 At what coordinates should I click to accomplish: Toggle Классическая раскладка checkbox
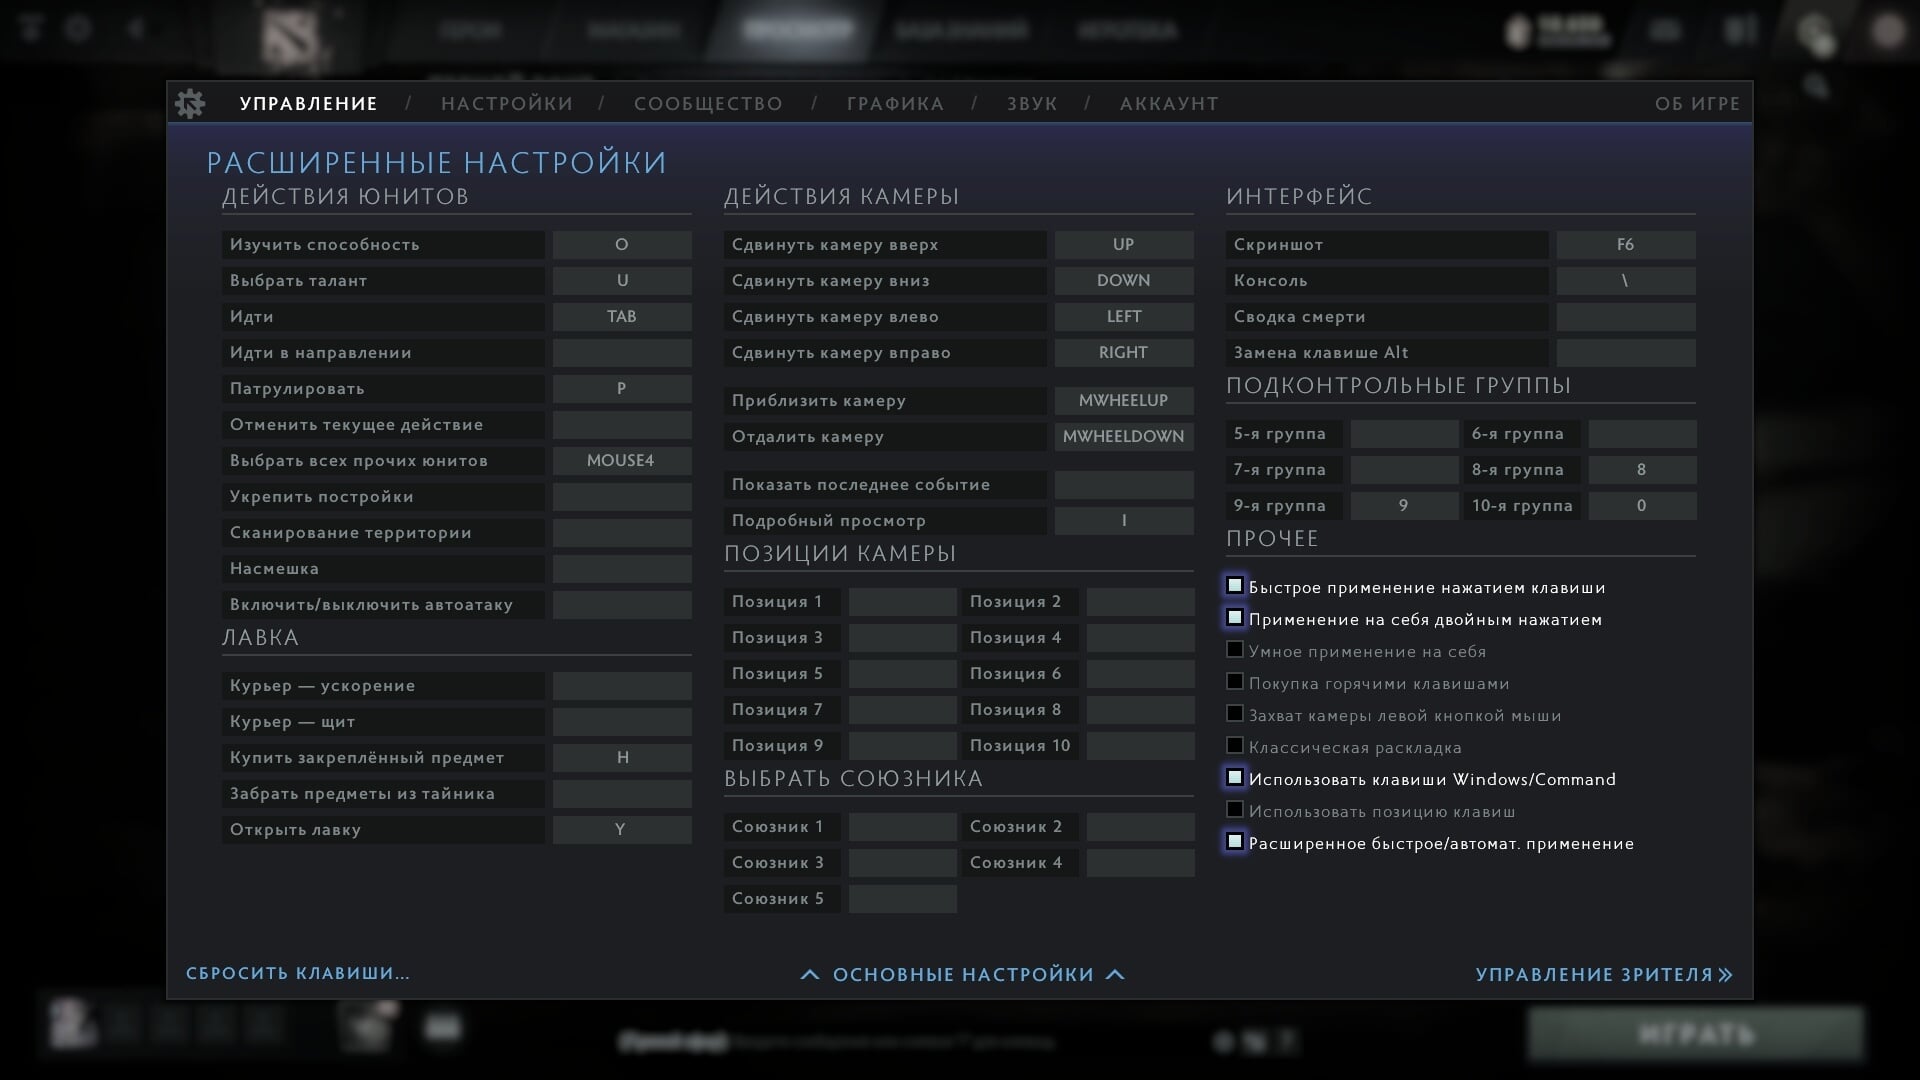(1235, 746)
